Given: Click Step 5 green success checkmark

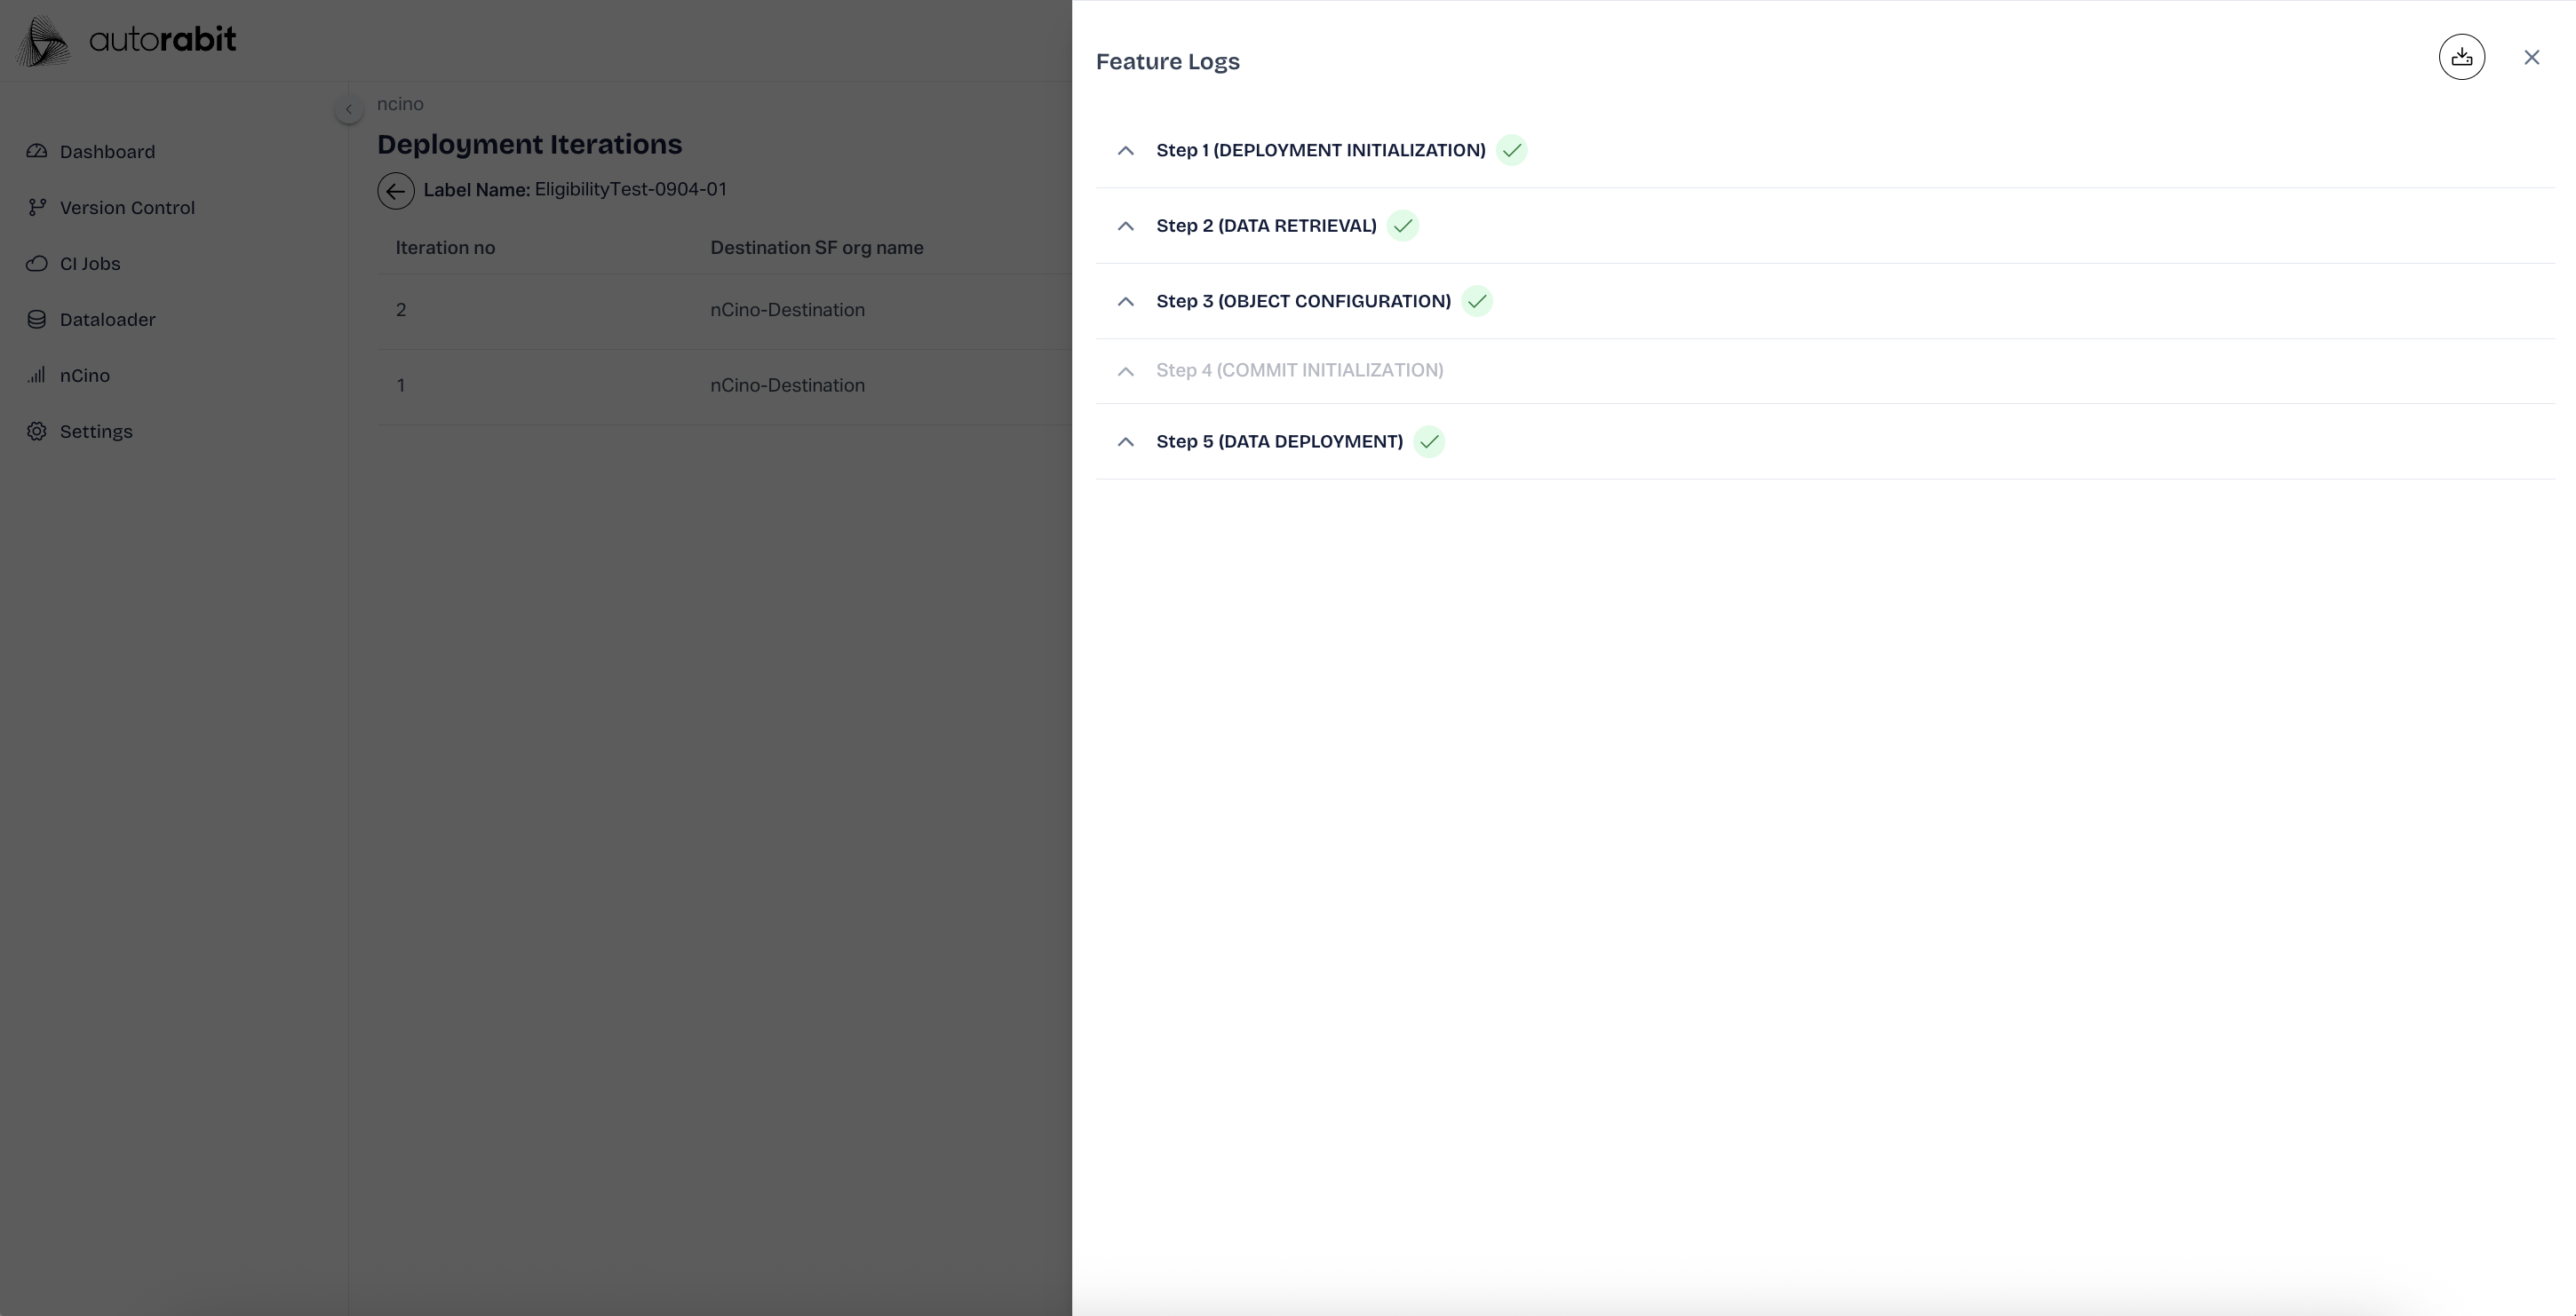Looking at the screenshot, I should 1429,442.
